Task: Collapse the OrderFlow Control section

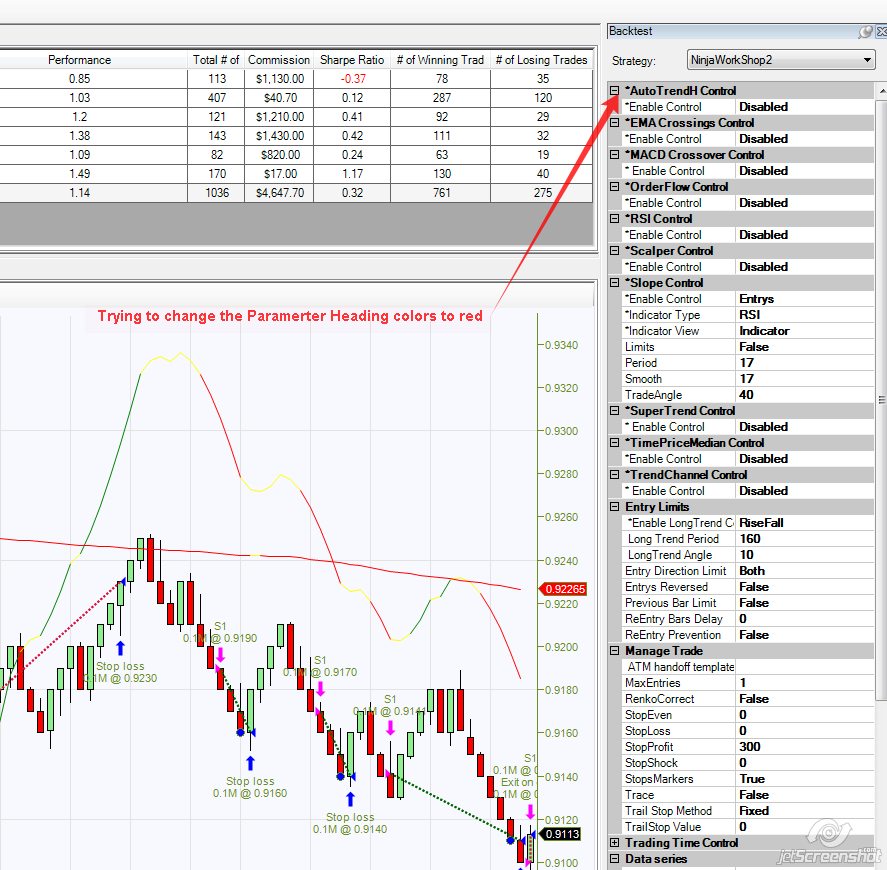Action: pyautogui.click(x=614, y=187)
